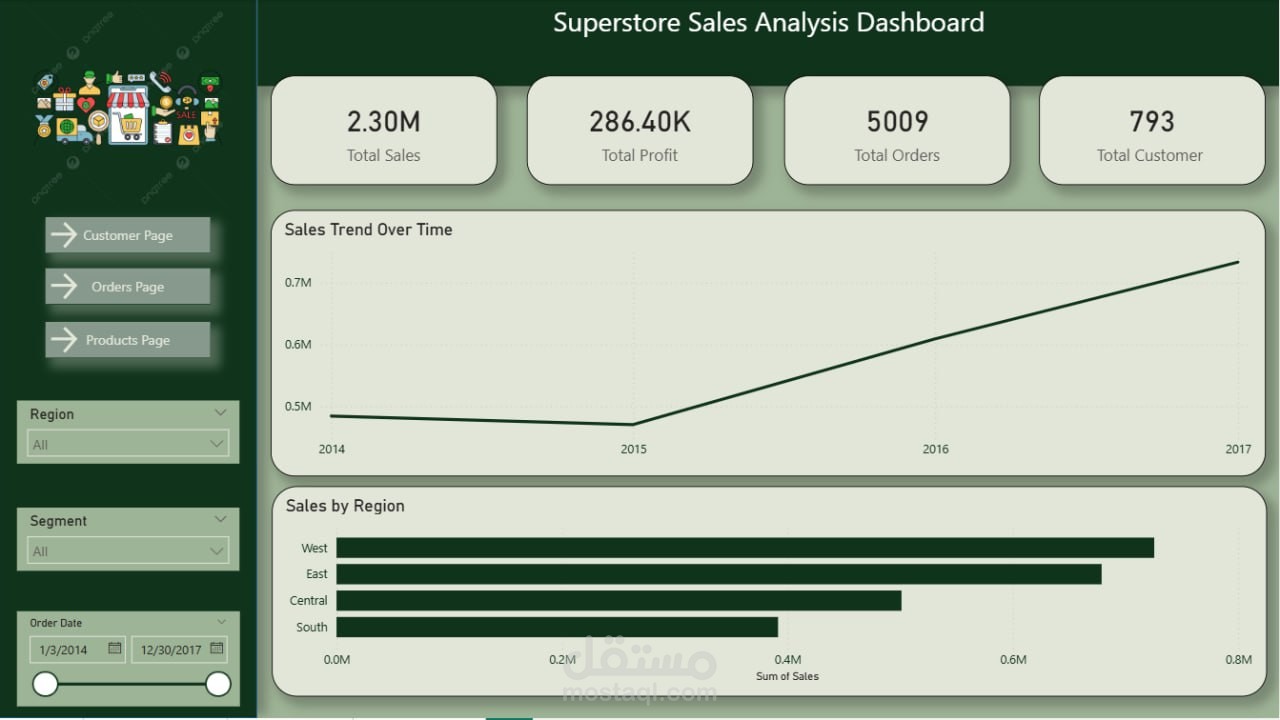Click the arrow icon beside Orders Page

pos(63,286)
